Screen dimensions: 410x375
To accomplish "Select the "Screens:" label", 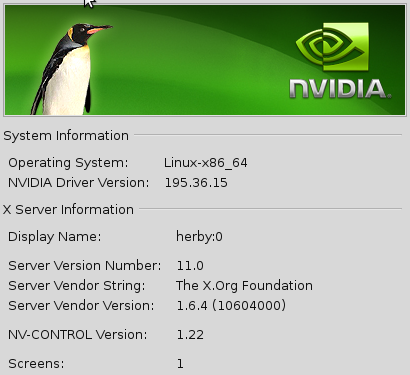I will pos(36,364).
